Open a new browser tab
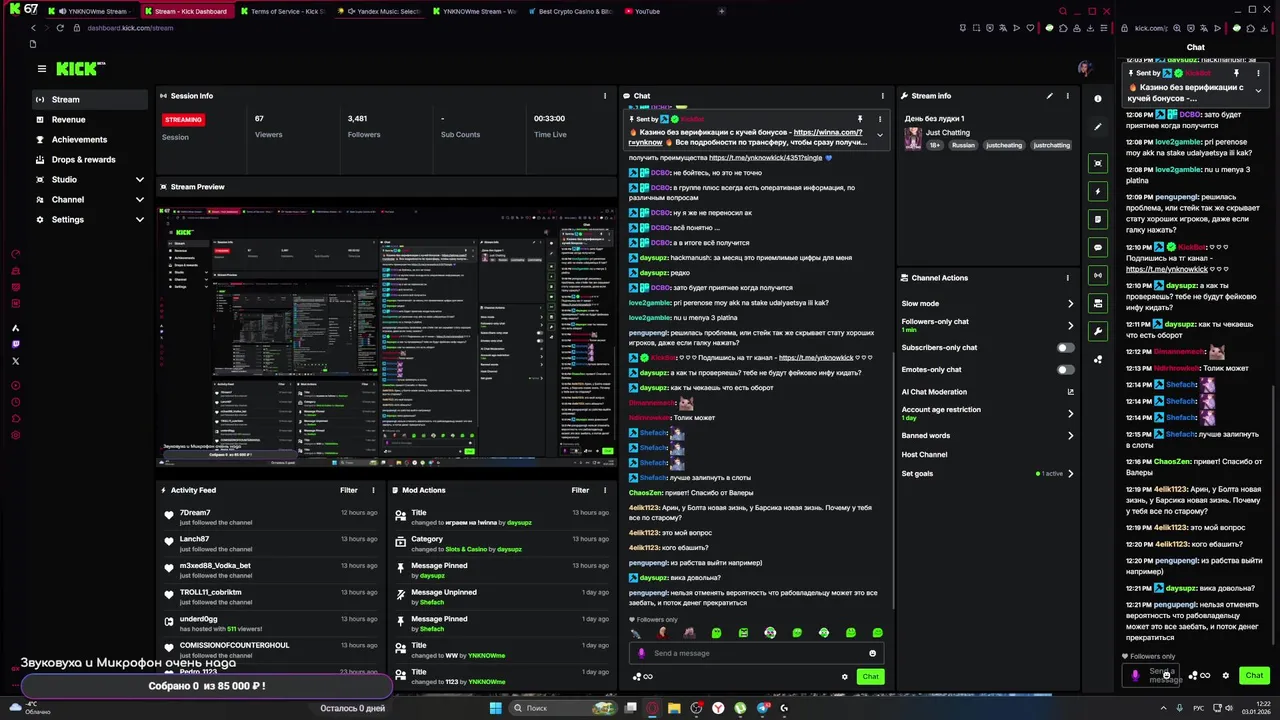This screenshot has height=720, width=1280. (x=722, y=11)
